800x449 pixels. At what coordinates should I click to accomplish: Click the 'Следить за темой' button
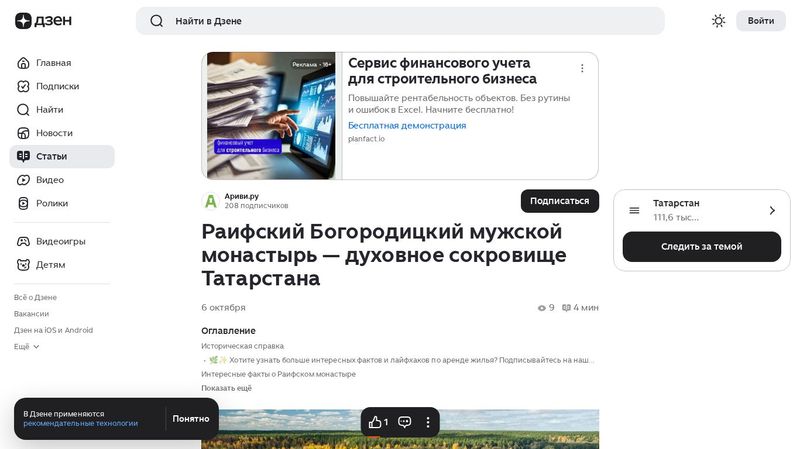click(701, 247)
